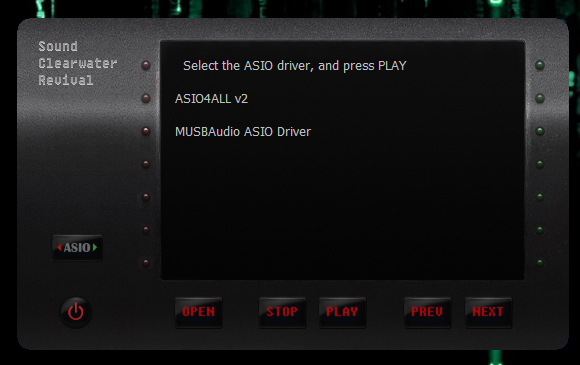Click green LED right of instruction header line

(540, 65)
